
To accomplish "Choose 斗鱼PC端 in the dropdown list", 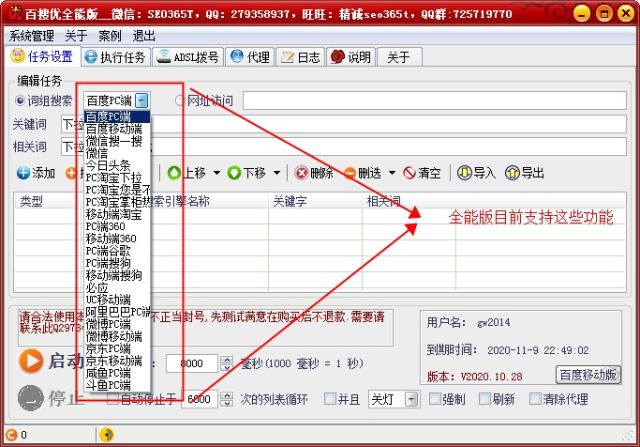I will pos(117,385).
